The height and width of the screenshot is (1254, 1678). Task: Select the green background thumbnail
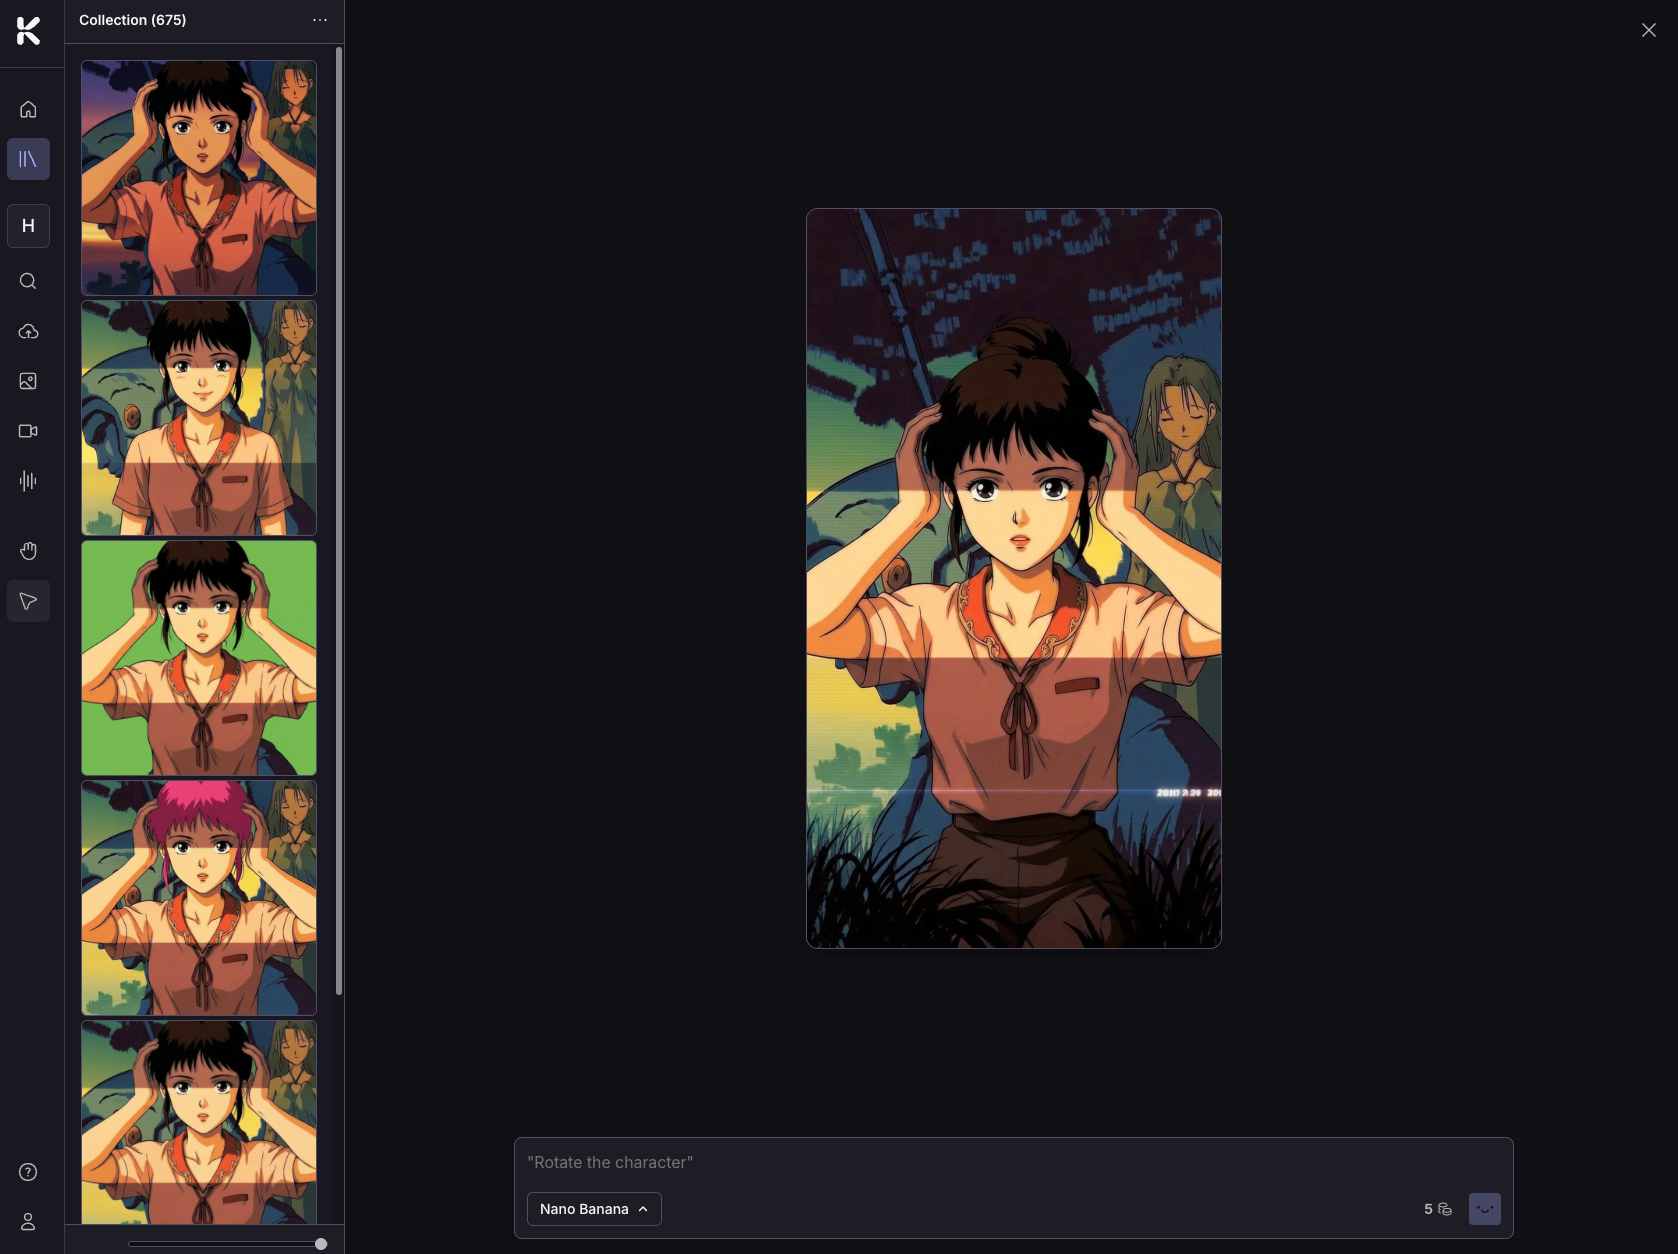(199, 658)
